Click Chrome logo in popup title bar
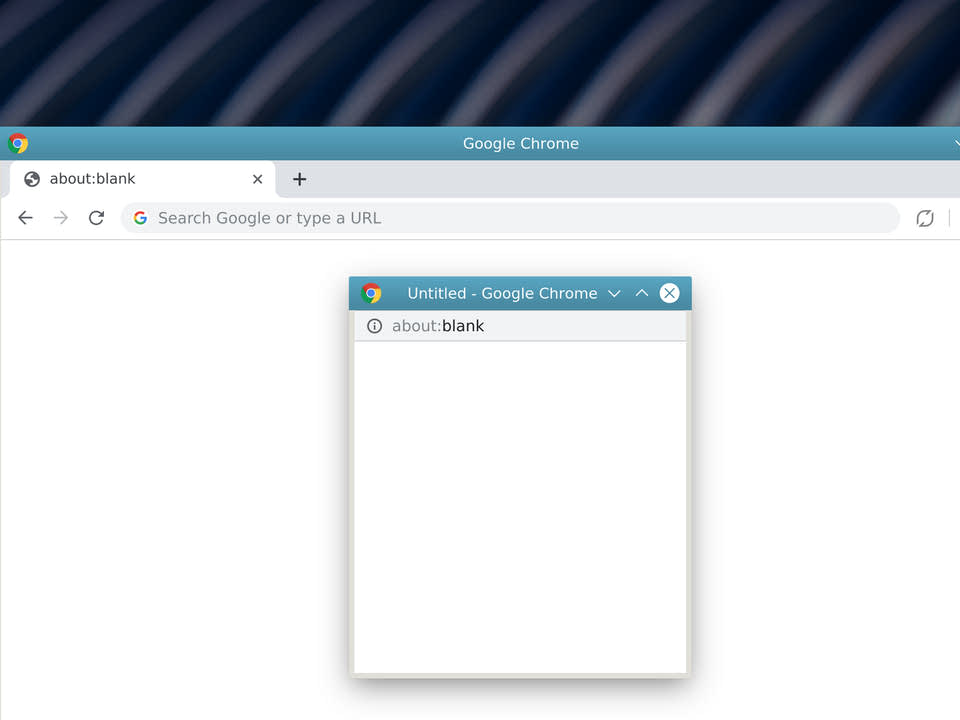The image size is (960, 720). point(372,293)
